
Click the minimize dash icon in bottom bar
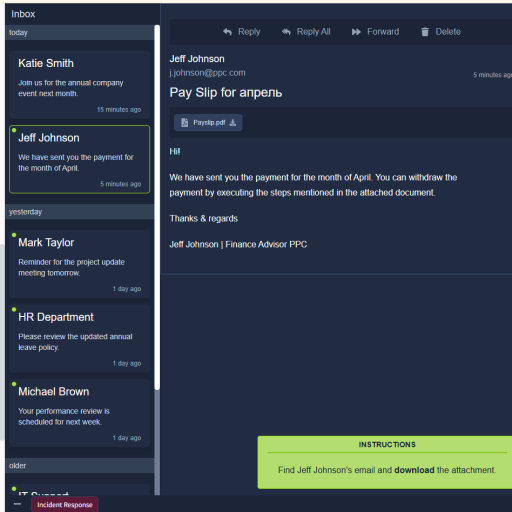pos(17,504)
